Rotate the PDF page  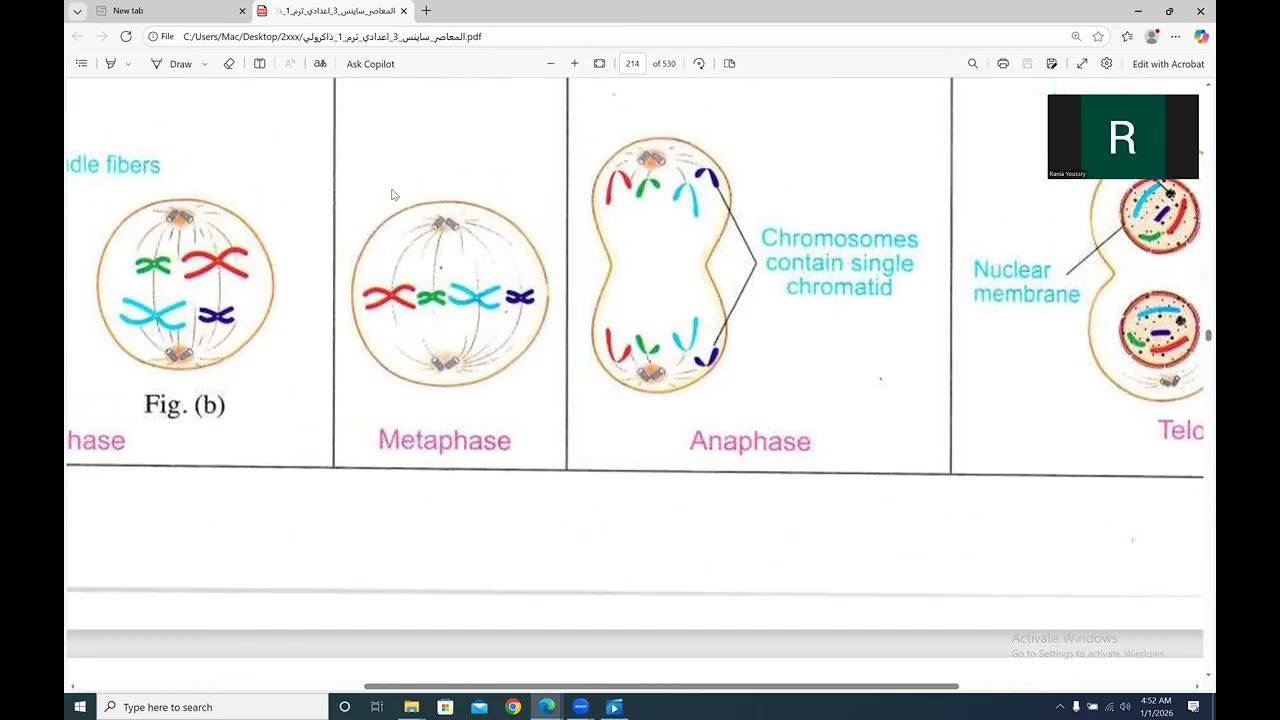coord(699,63)
